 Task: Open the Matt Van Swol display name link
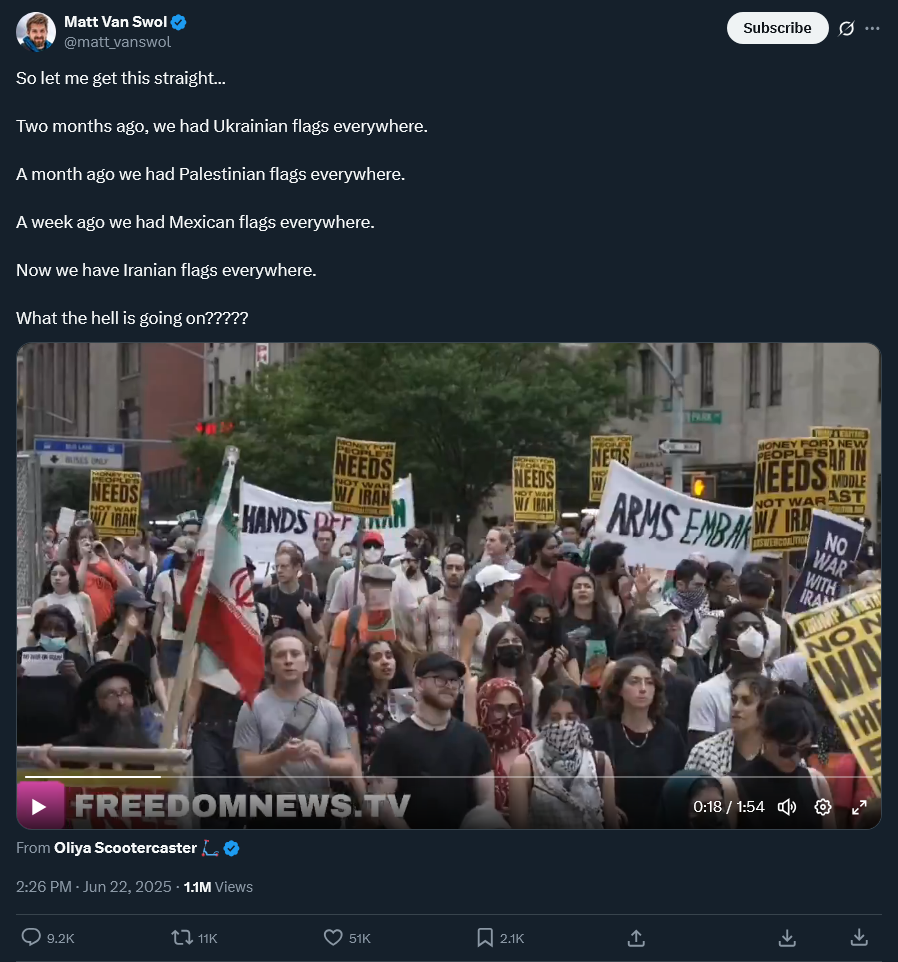[x=115, y=22]
